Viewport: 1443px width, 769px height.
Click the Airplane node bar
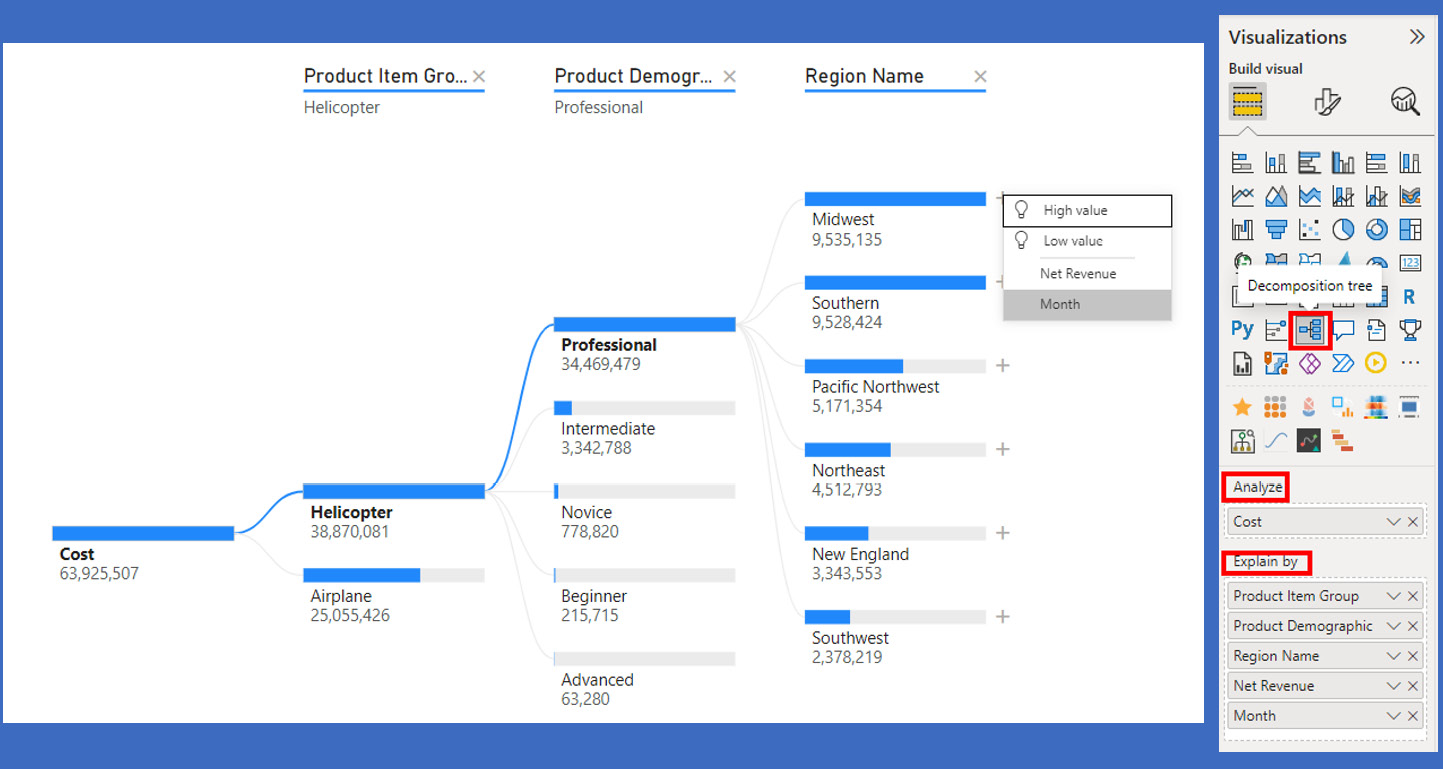[x=393, y=575]
